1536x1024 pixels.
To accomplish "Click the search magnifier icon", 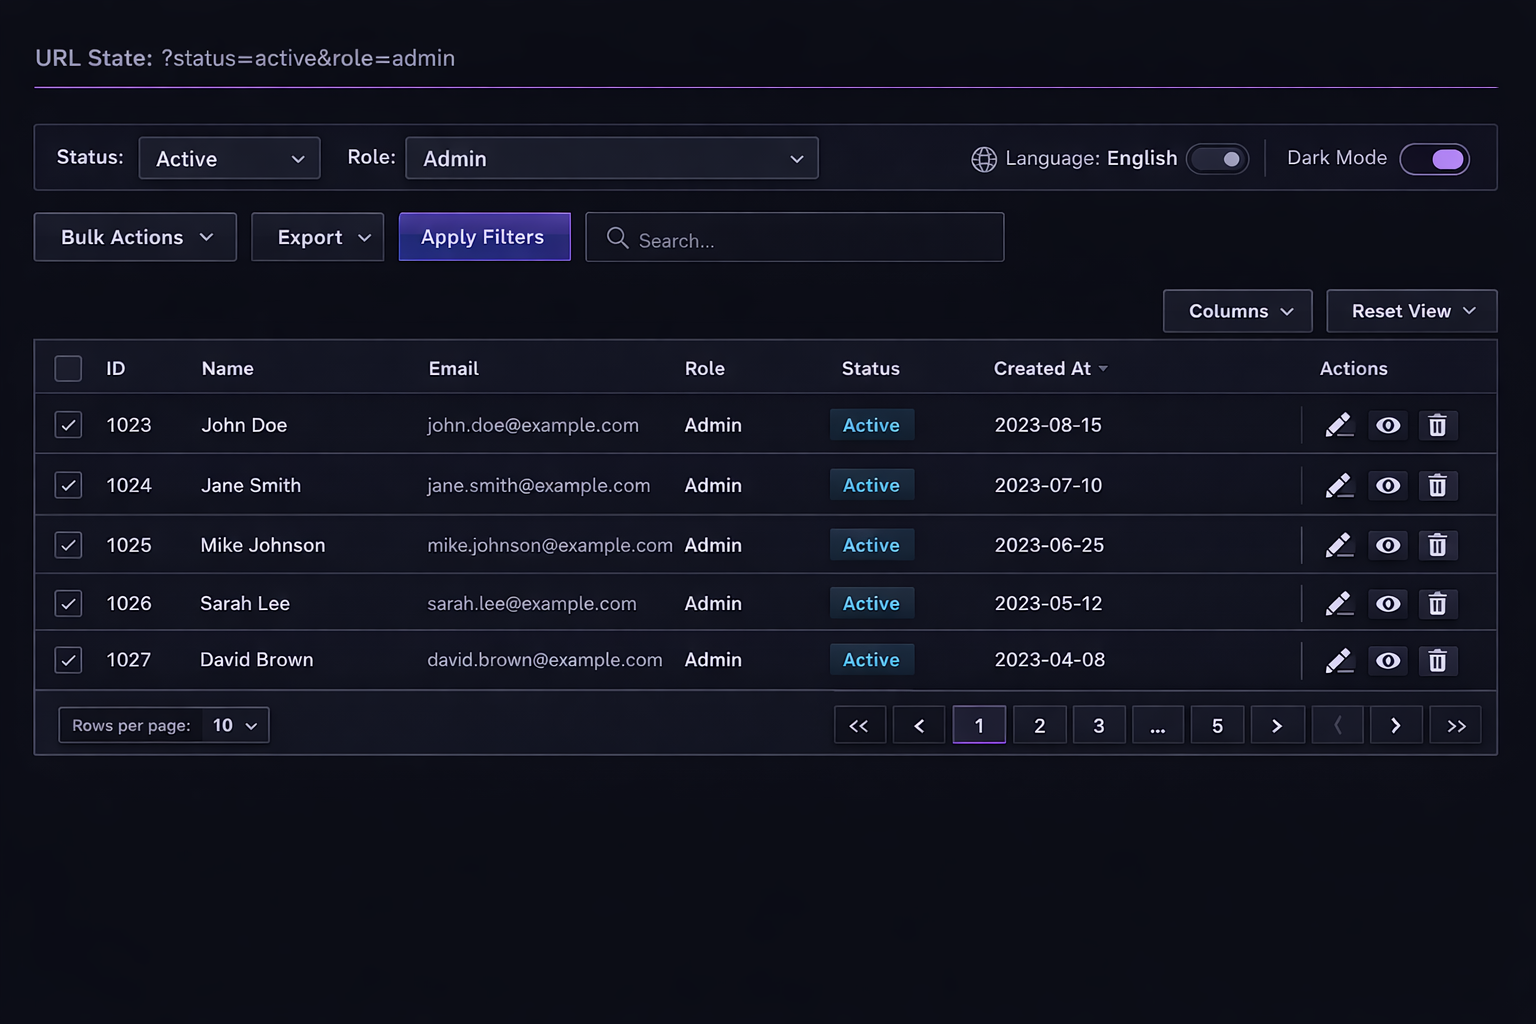I will [x=618, y=238].
